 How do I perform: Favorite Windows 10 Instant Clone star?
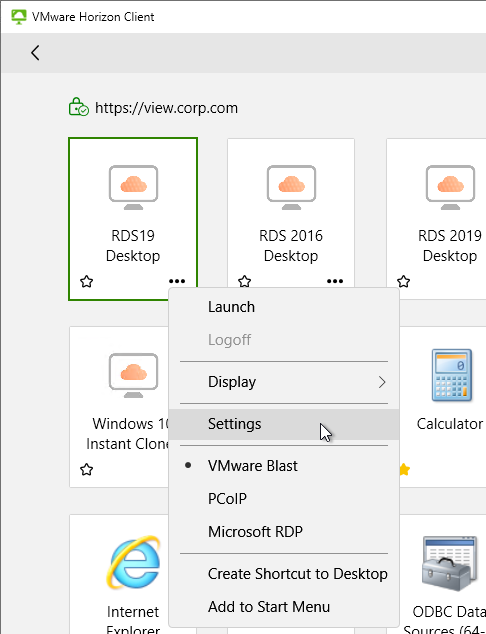point(87,469)
